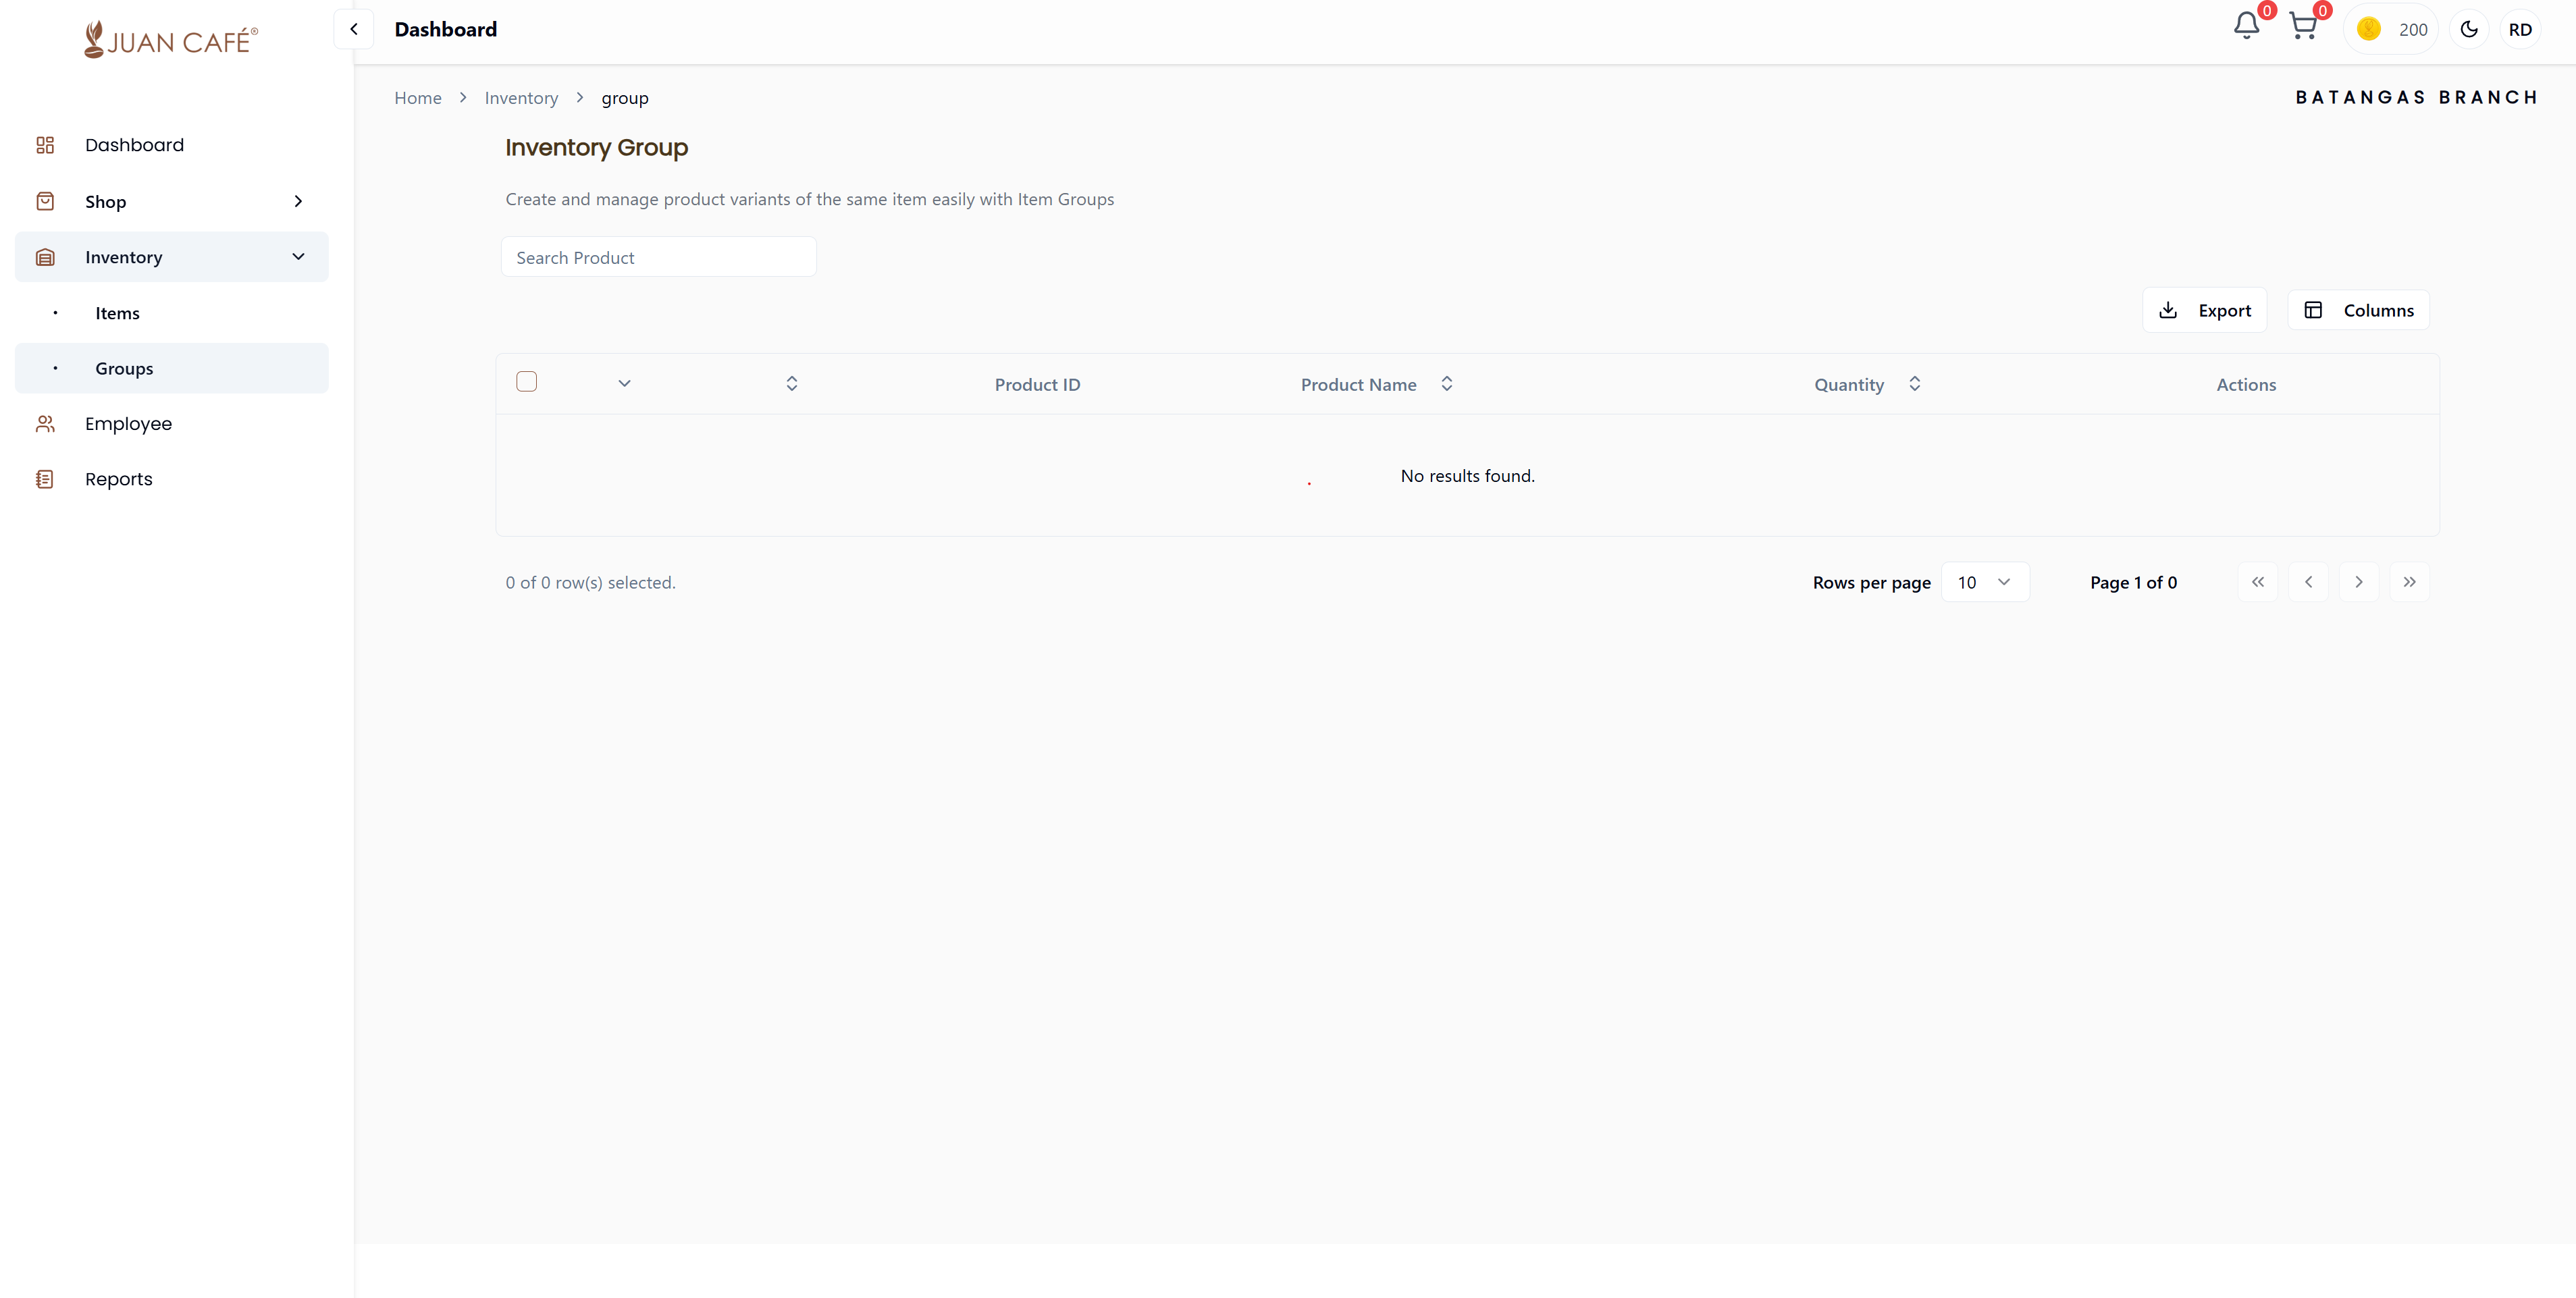Open the notifications bell icon
The height and width of the screenshot is (1298, 2576).
pyautogui.click(x=2246, y=27)
